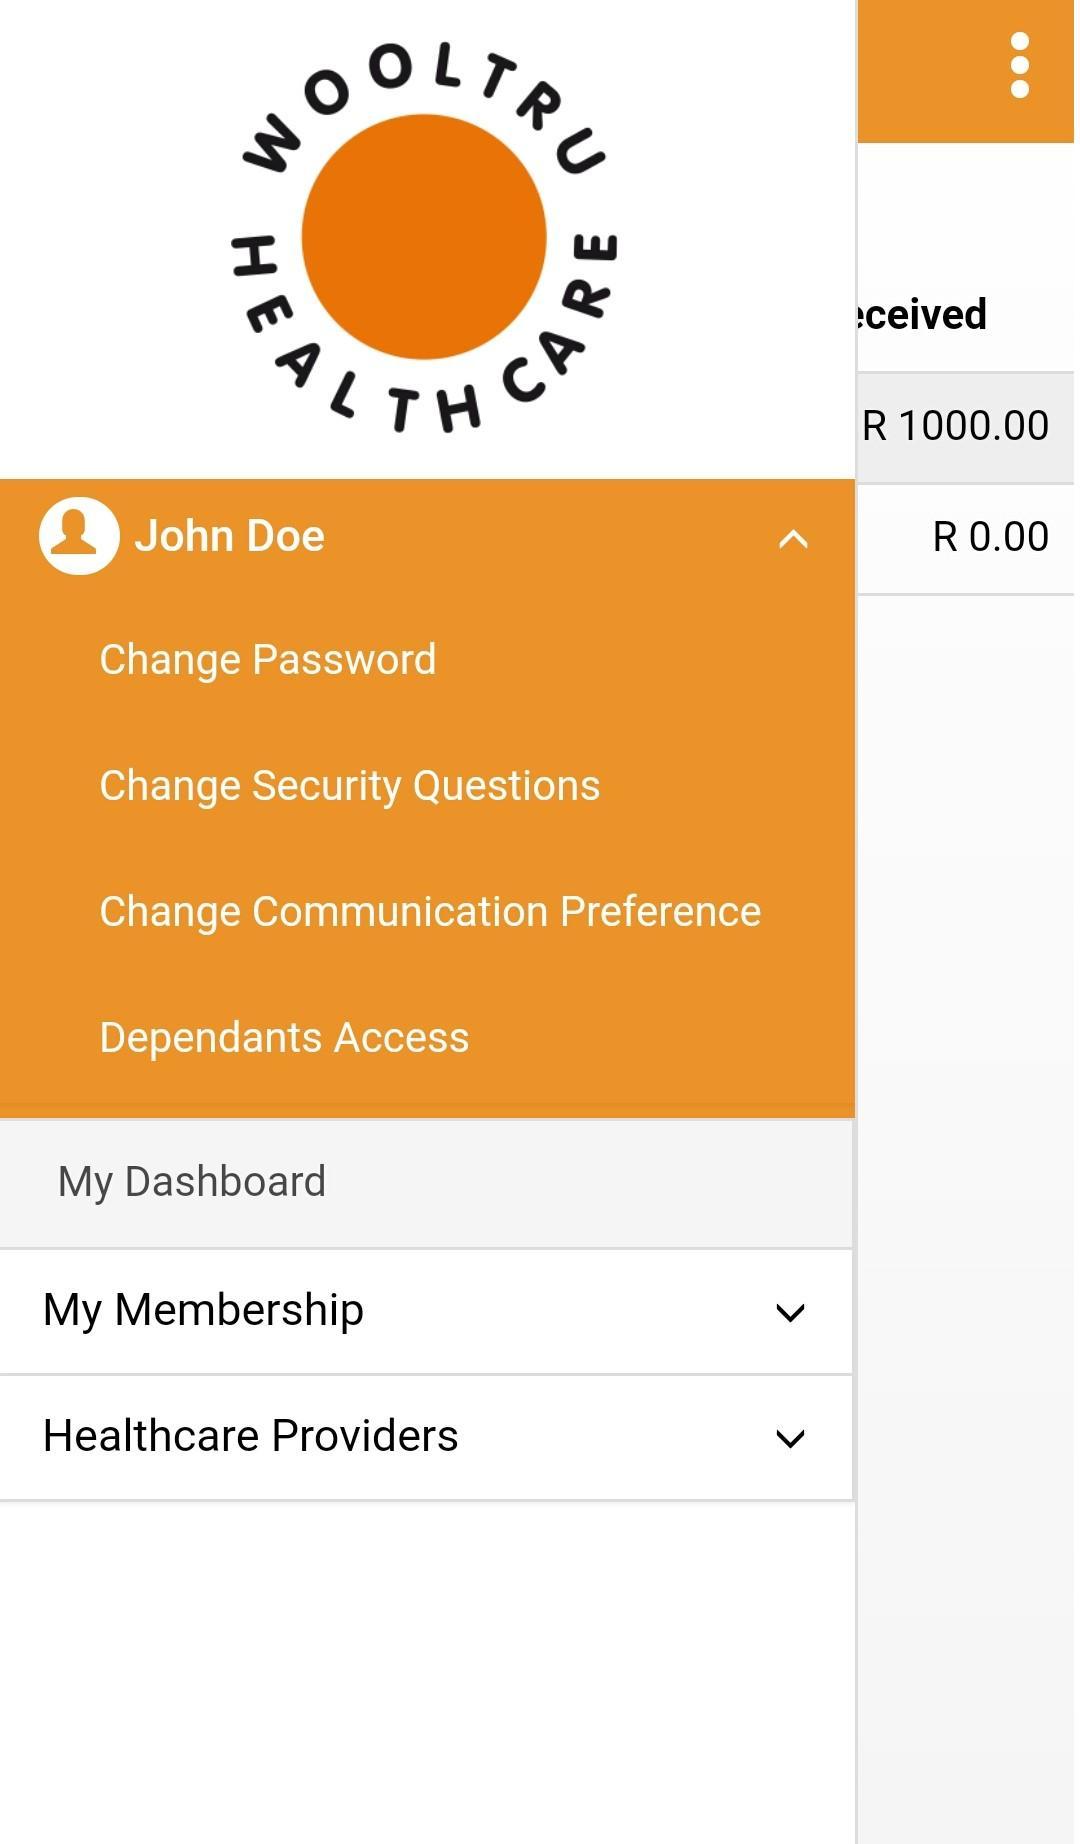Open Change Security Questions

350,786
